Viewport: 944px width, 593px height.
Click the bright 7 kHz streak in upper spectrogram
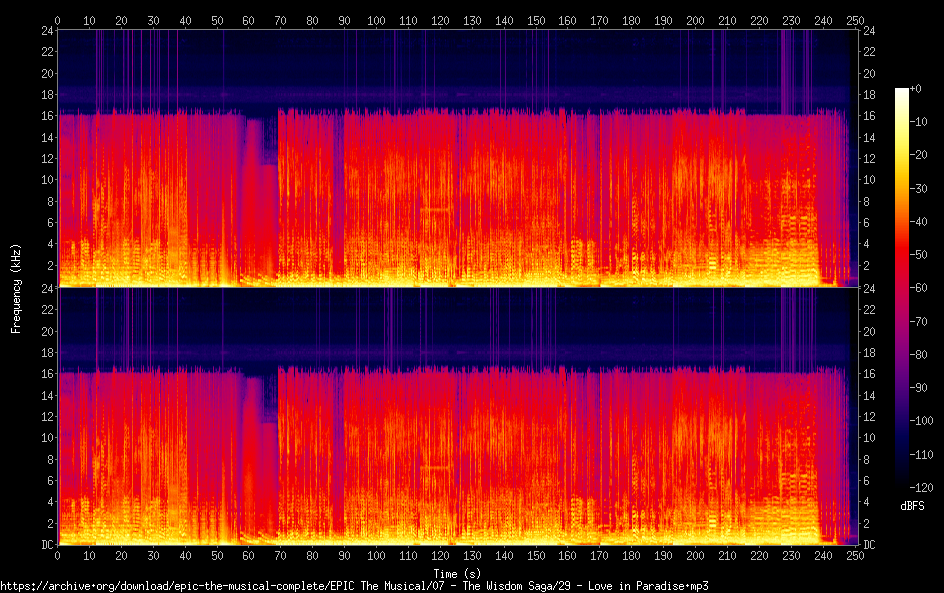pos(435,209)
